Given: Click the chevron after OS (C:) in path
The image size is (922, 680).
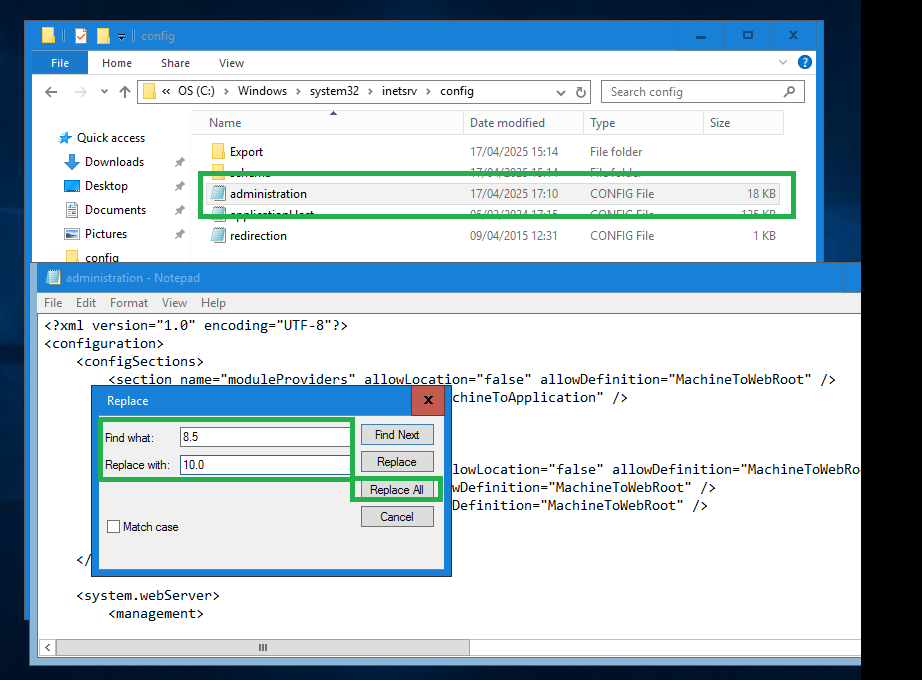Looking at the screenshot, I should tap(226, 91).
